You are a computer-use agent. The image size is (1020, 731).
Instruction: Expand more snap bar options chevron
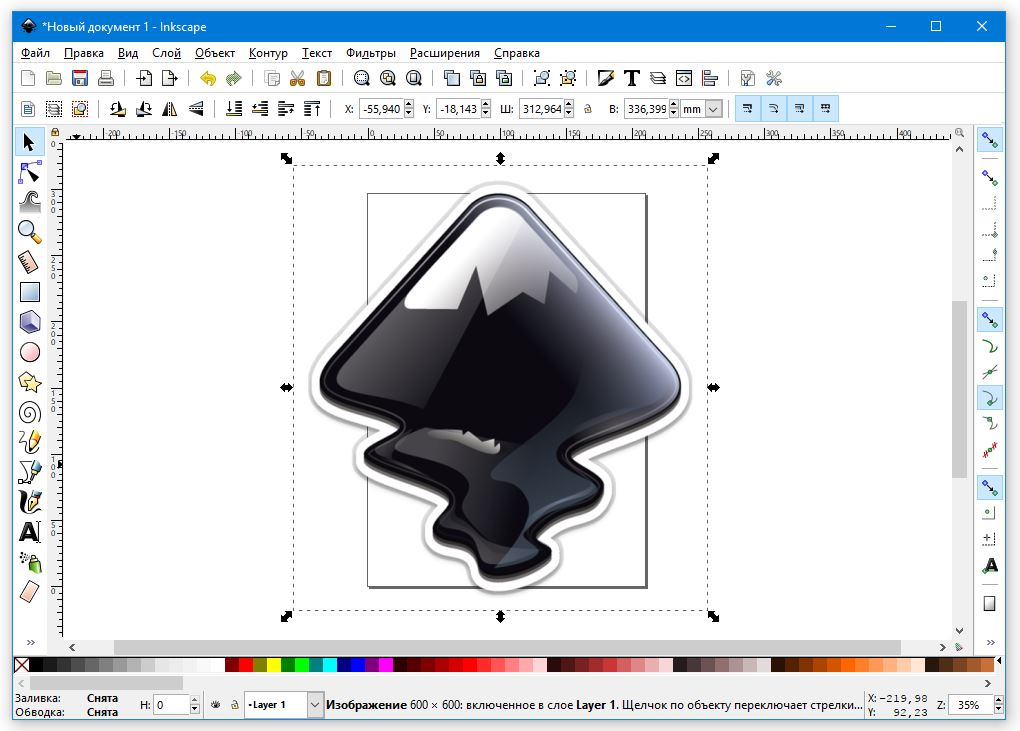990,643
